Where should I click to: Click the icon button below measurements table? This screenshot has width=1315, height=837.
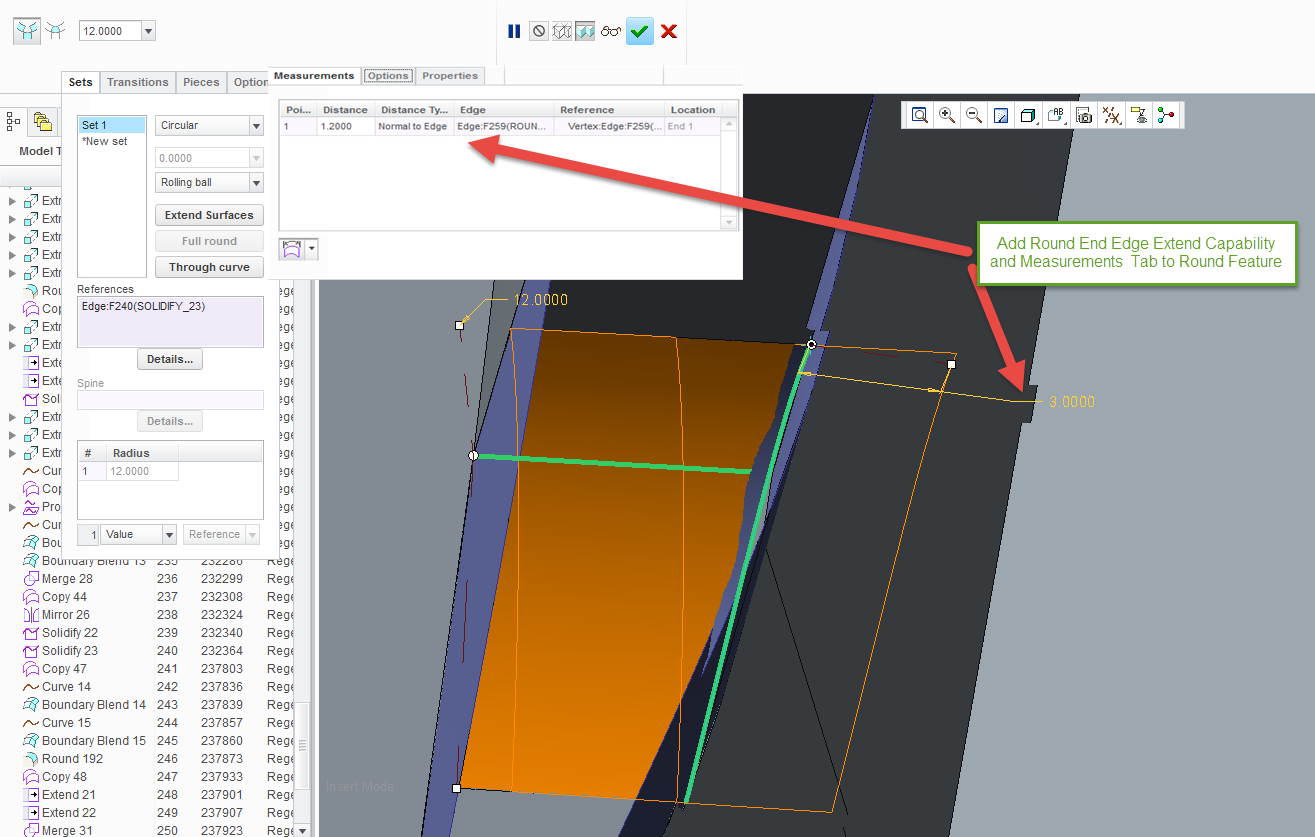click(292, 249)
